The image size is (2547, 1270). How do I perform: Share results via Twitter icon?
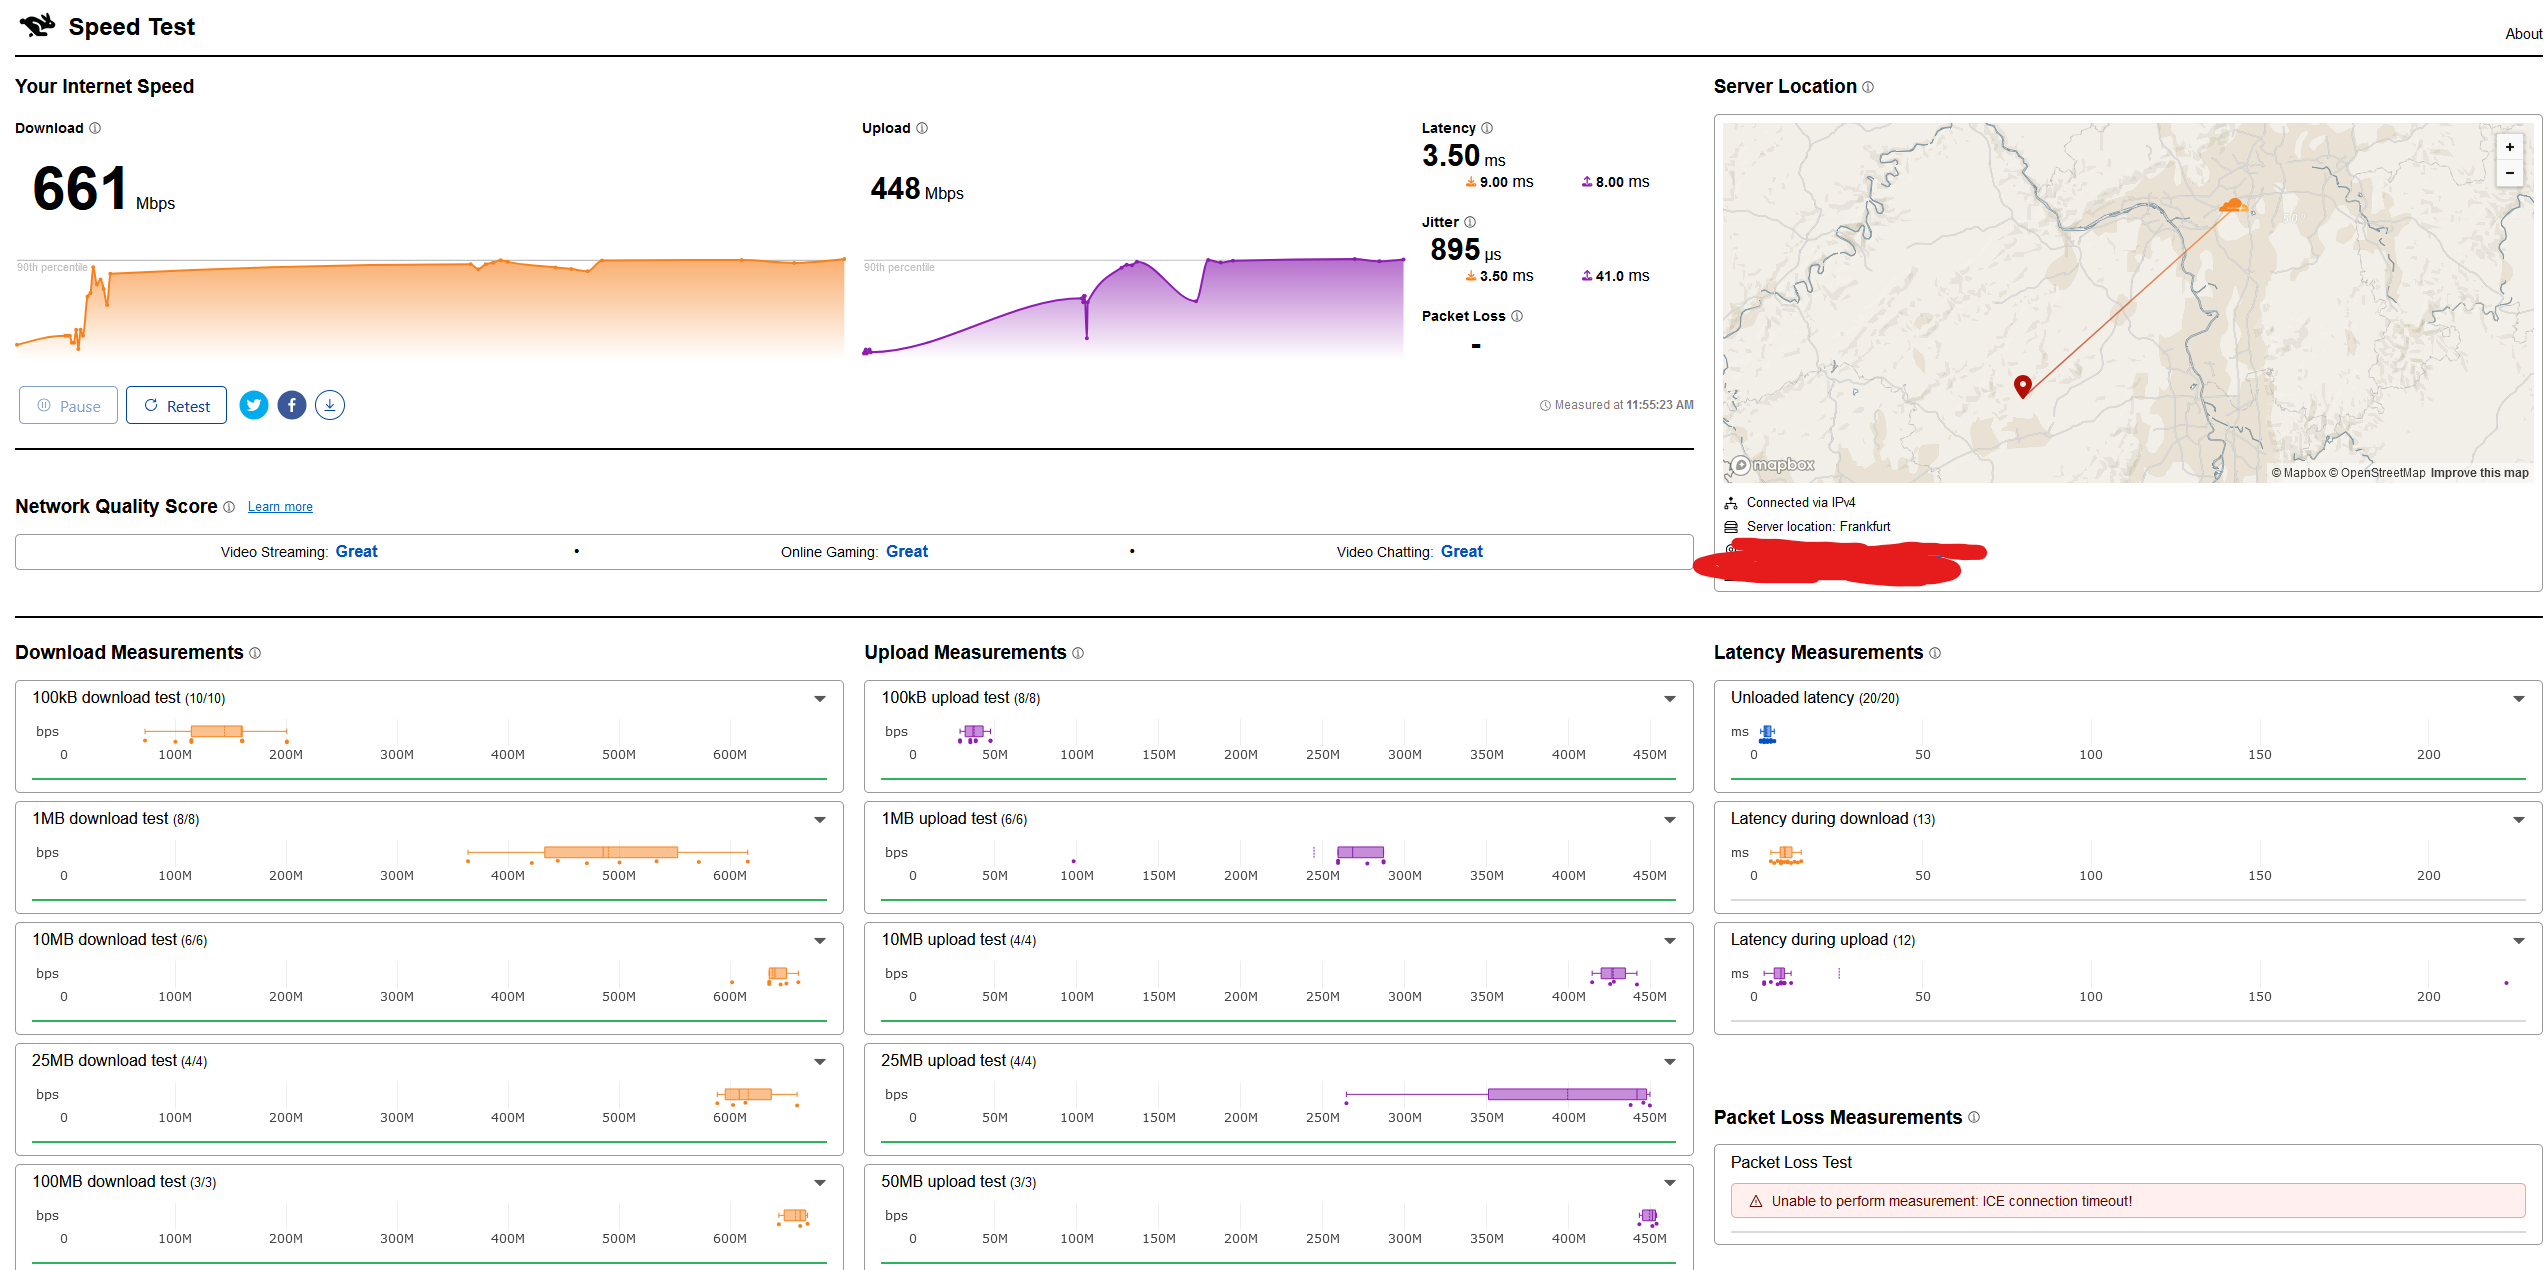coord(254,405)
